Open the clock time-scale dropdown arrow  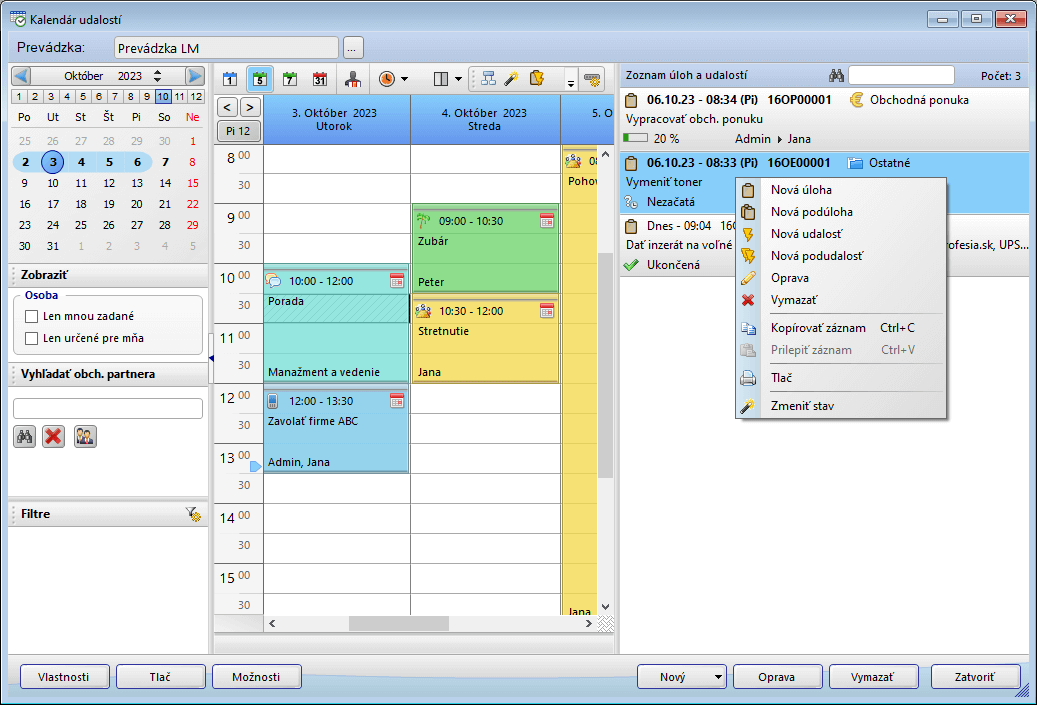pyautogui.click(x=404, y=79)
